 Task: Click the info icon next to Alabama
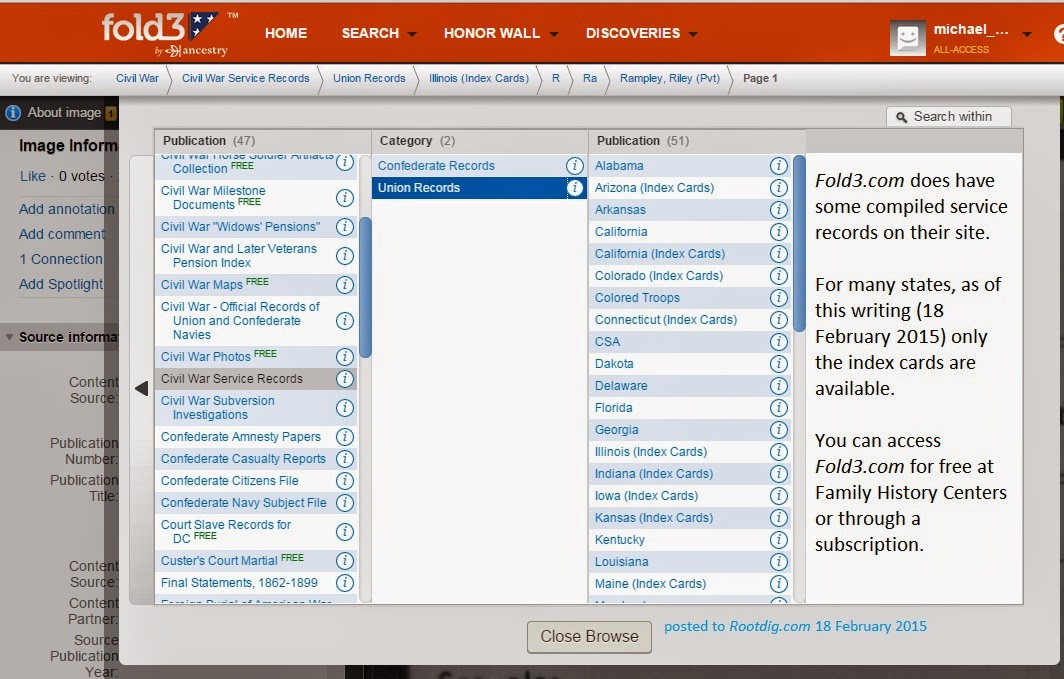[778, 166]
